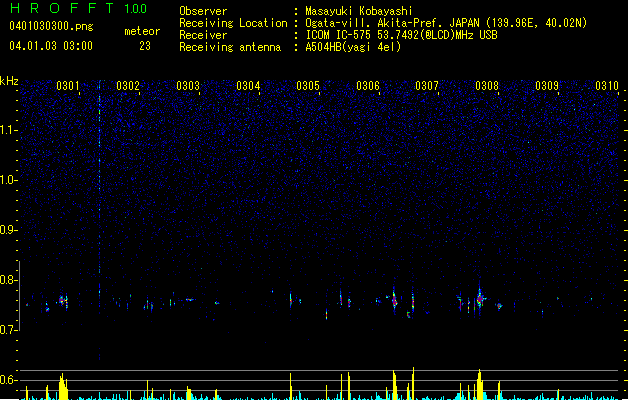Image resolution: width=629 pixels, height=400 pixels.
Task: Click the 0306 time marker
Action: [x=368, y=86]
